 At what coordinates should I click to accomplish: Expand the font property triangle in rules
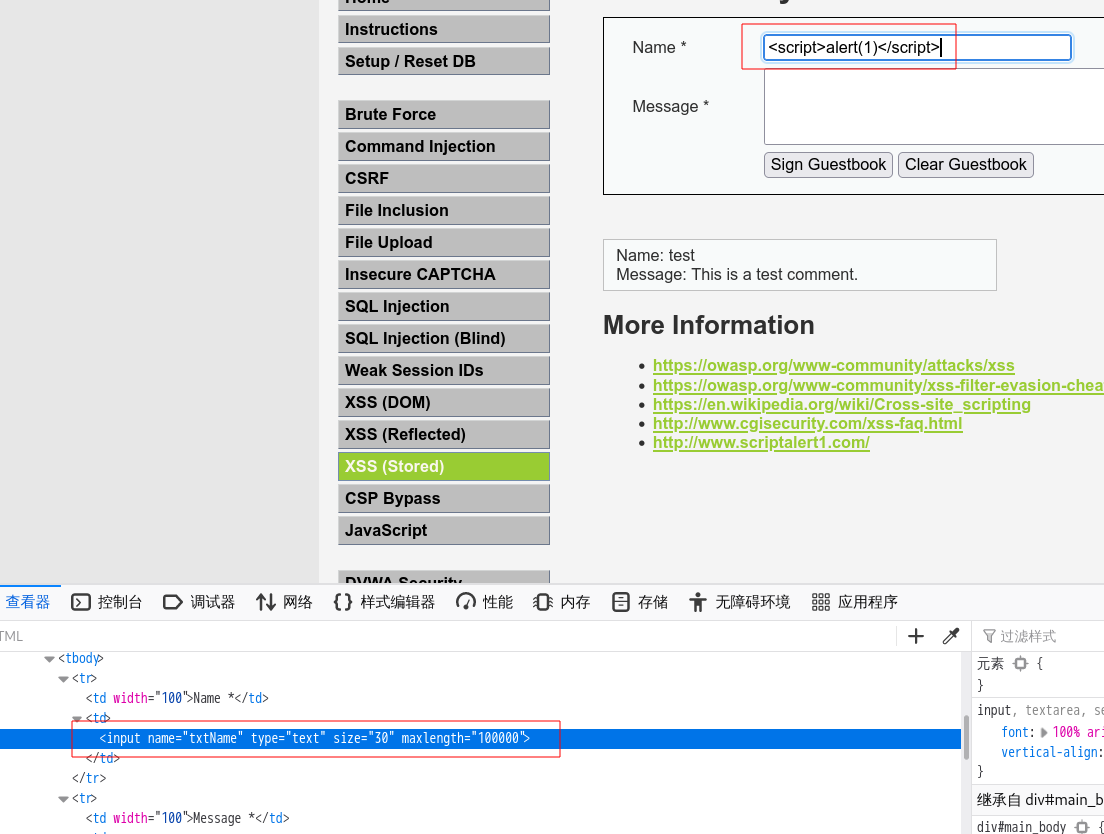click(1044, 733)
